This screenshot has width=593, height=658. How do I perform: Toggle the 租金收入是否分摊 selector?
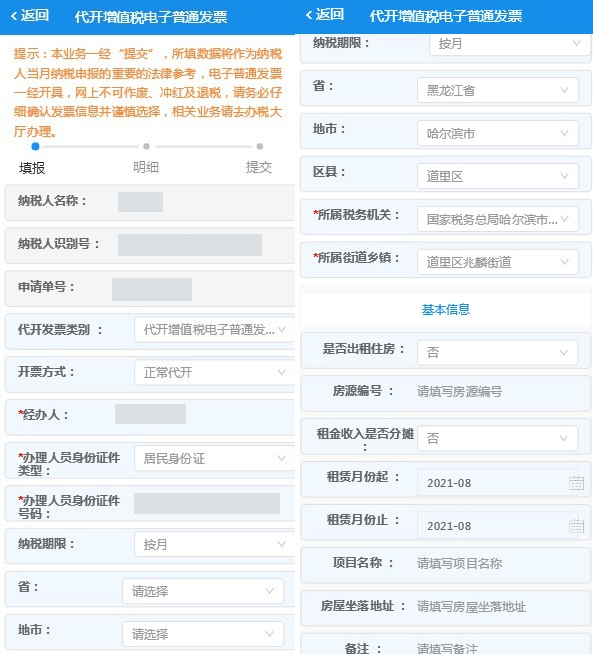pos(498,438)
